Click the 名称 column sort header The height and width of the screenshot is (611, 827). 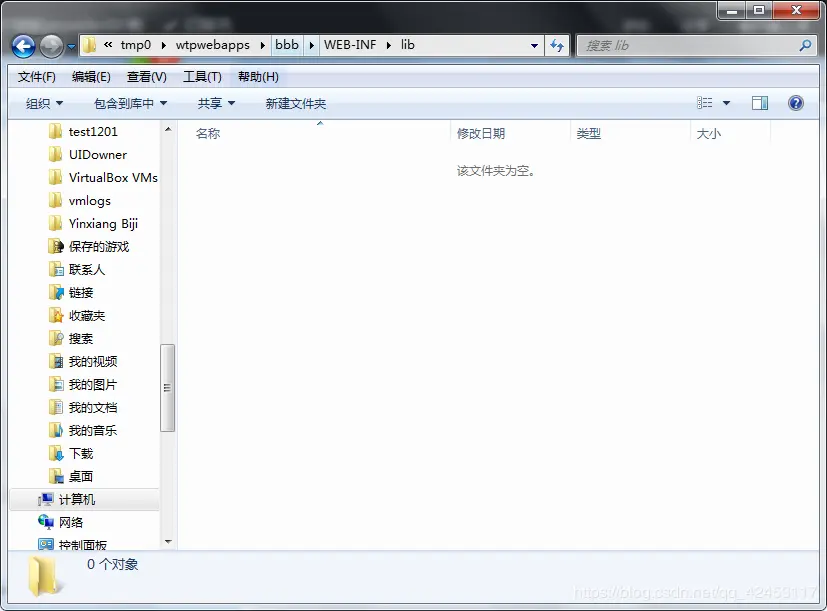(208, 133)
